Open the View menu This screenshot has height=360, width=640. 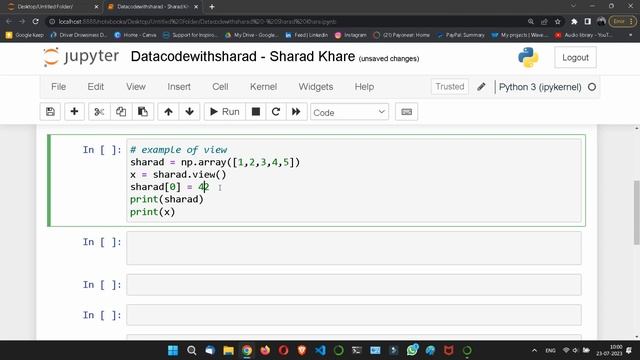click(136, 87)
